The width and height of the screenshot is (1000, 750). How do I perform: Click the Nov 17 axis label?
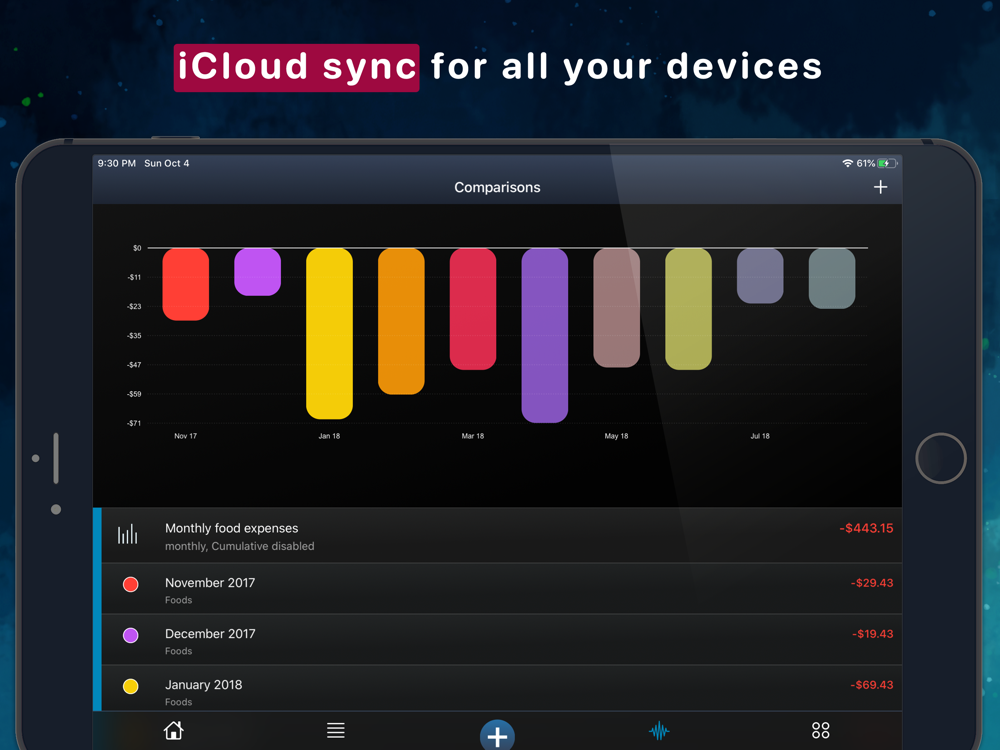pyautogui.click(x=186, y=436)
